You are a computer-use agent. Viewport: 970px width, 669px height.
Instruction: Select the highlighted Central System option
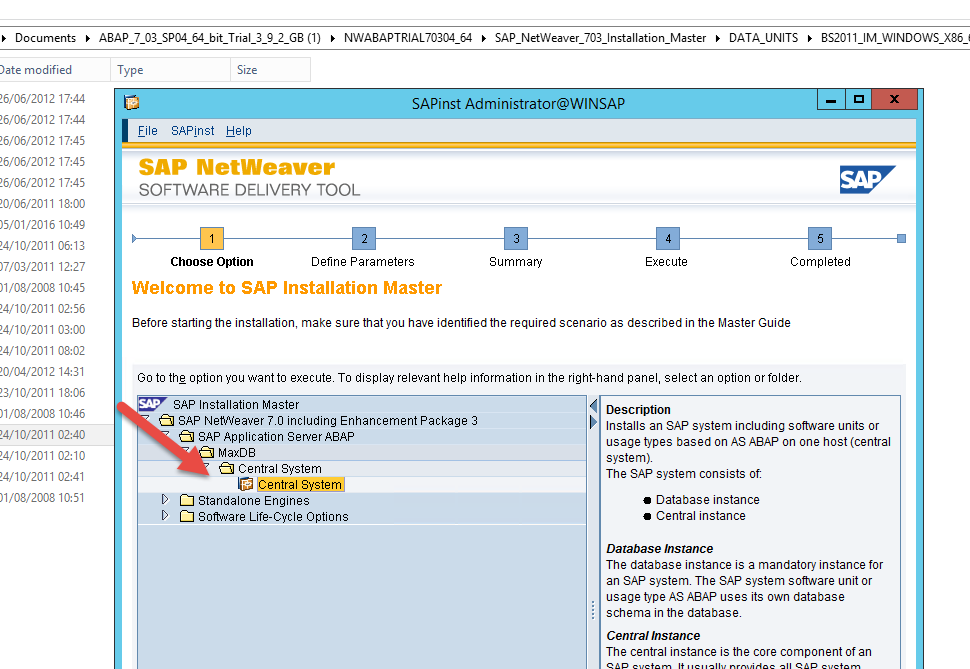(300, 485)
